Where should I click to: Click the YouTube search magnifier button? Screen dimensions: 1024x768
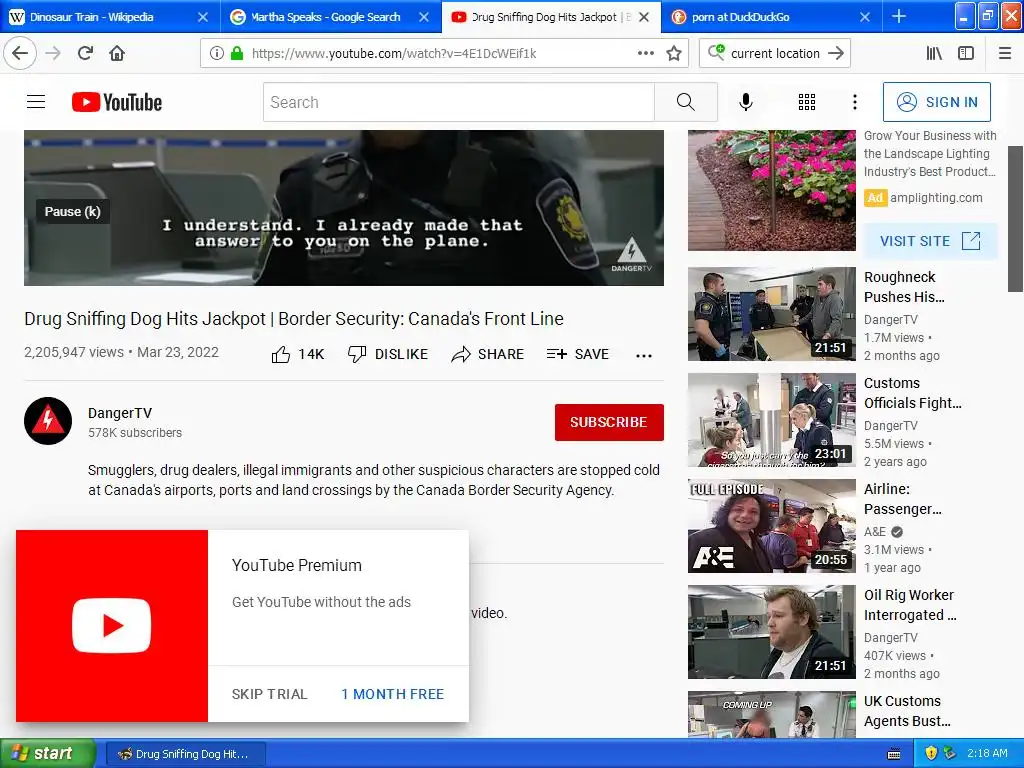(x=686, y=102)
